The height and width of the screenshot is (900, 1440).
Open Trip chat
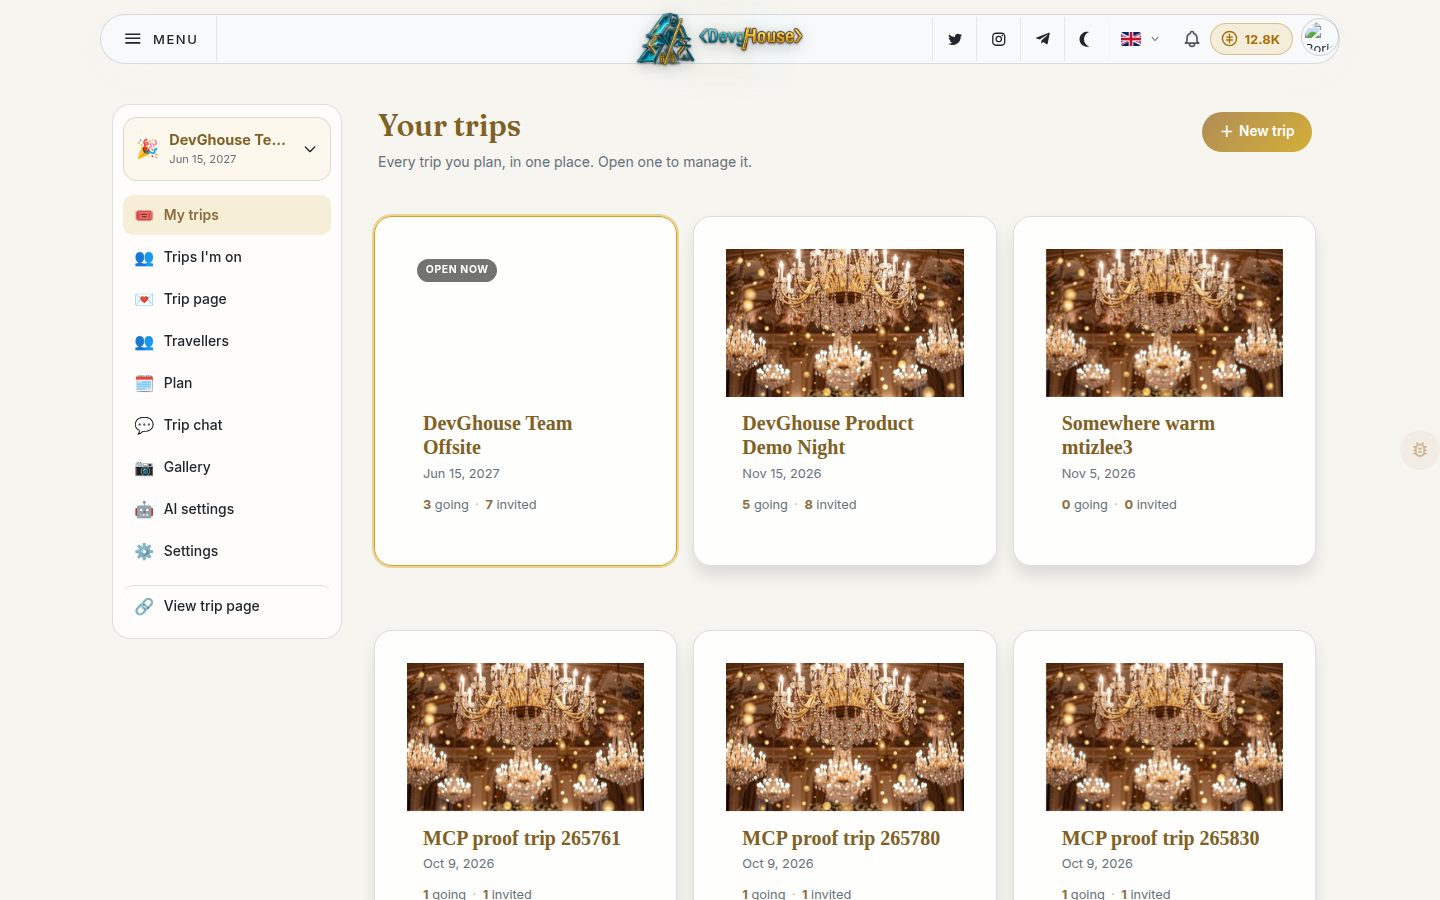227,425
